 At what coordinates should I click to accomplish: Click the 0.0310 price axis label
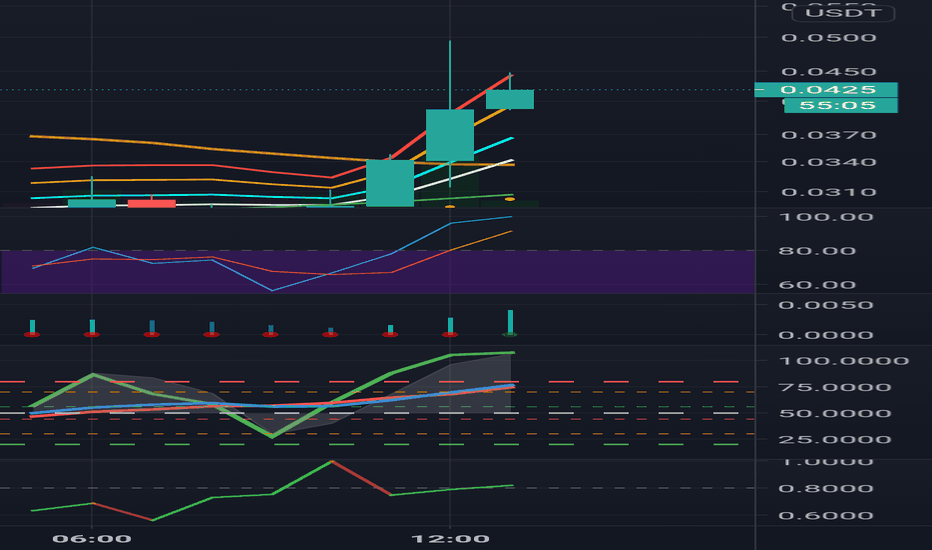829,193
